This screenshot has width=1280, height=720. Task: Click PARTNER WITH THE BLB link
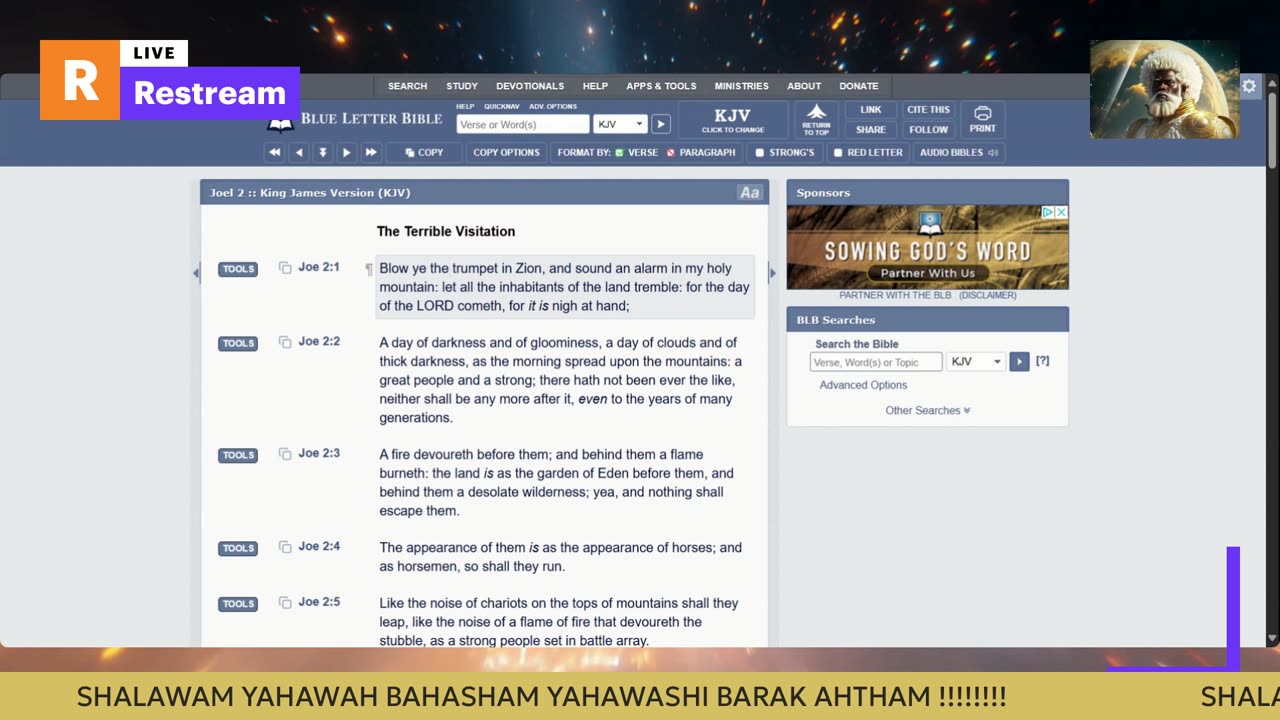pyautogui.click(x=895, y=295)
